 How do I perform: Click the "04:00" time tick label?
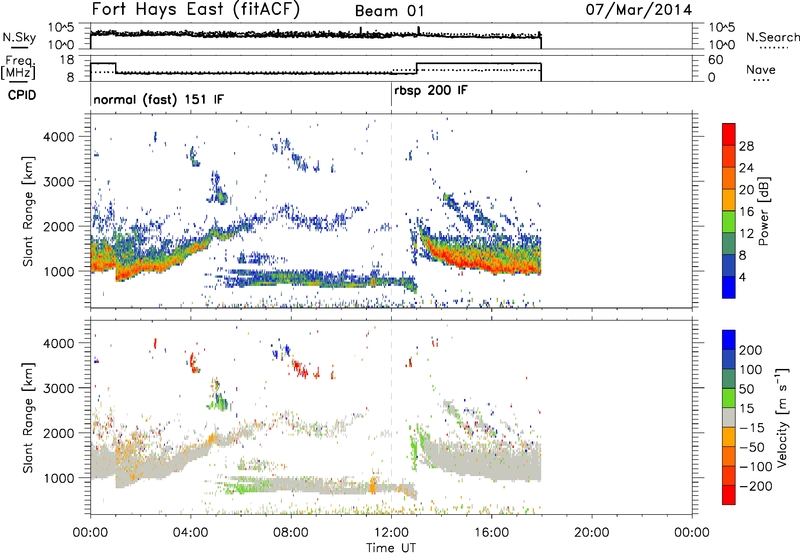point(190,533)
